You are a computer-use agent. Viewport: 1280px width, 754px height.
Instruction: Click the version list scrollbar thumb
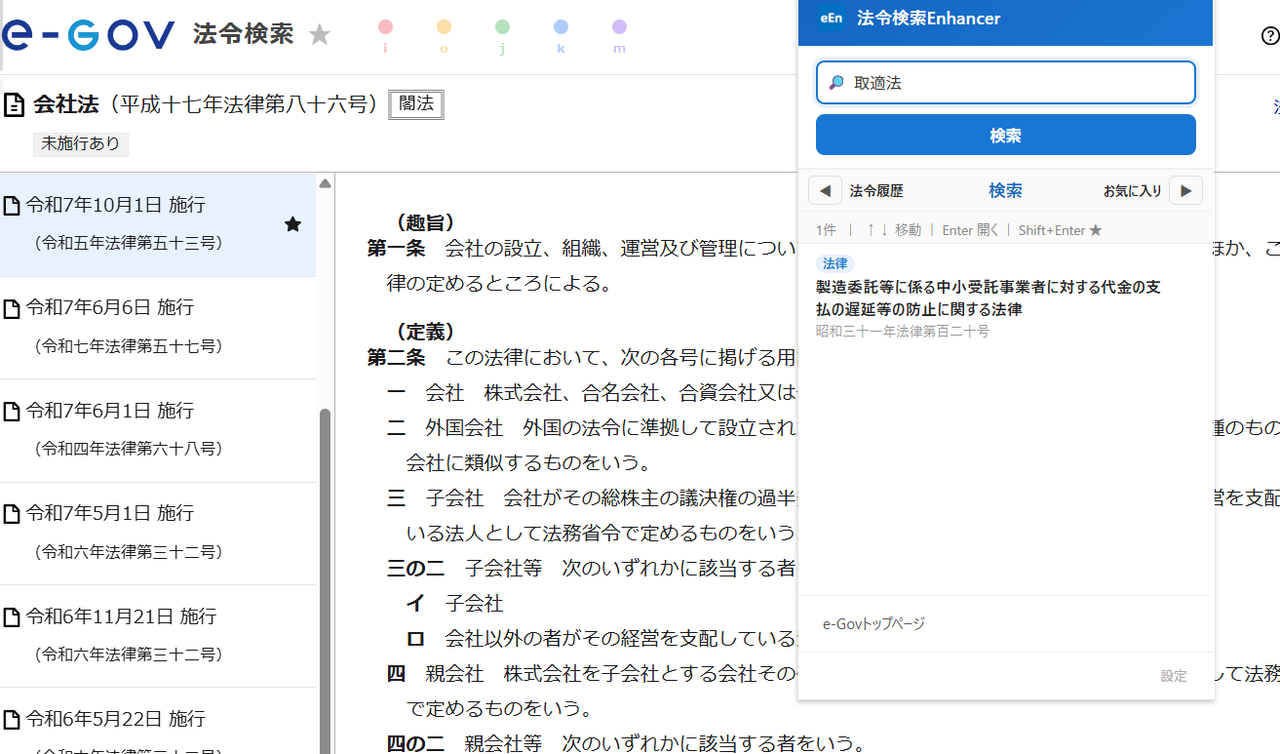click(x=325, y=580)
